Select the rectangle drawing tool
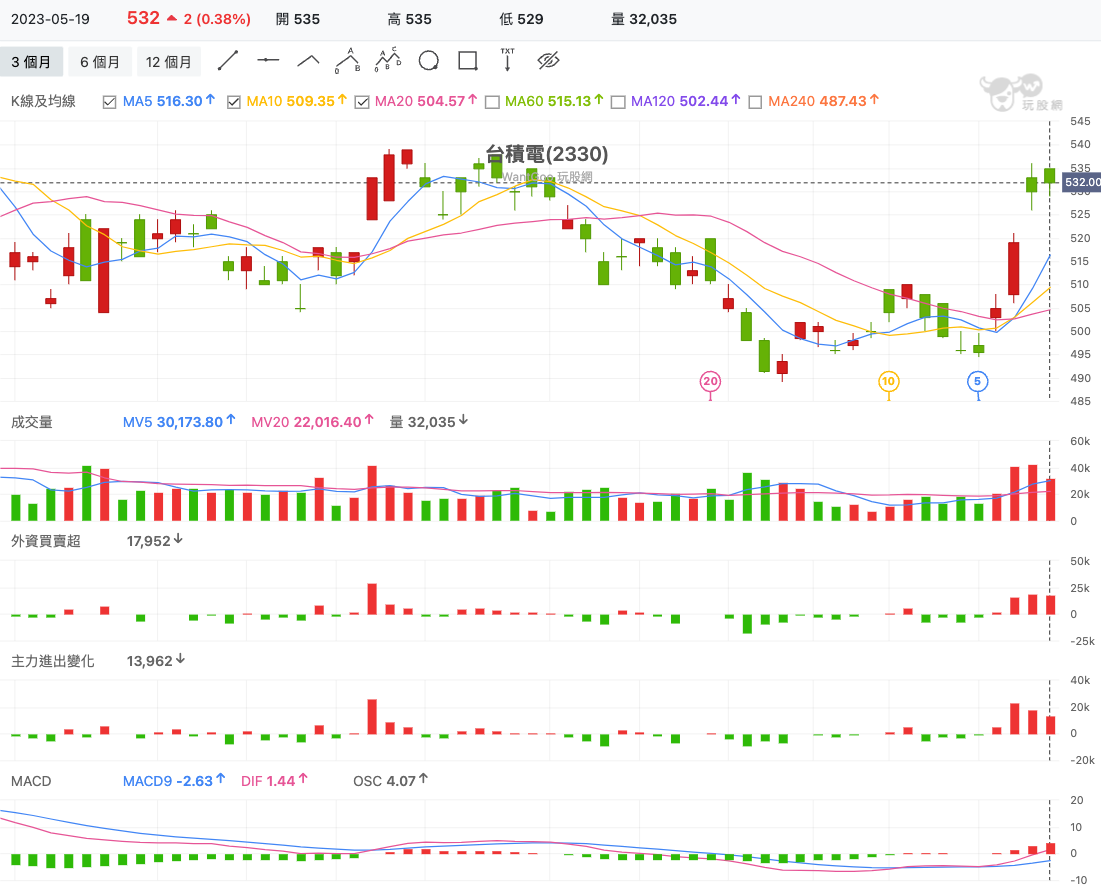This screenshot has height=888, width=1101. tap(468, 61)
